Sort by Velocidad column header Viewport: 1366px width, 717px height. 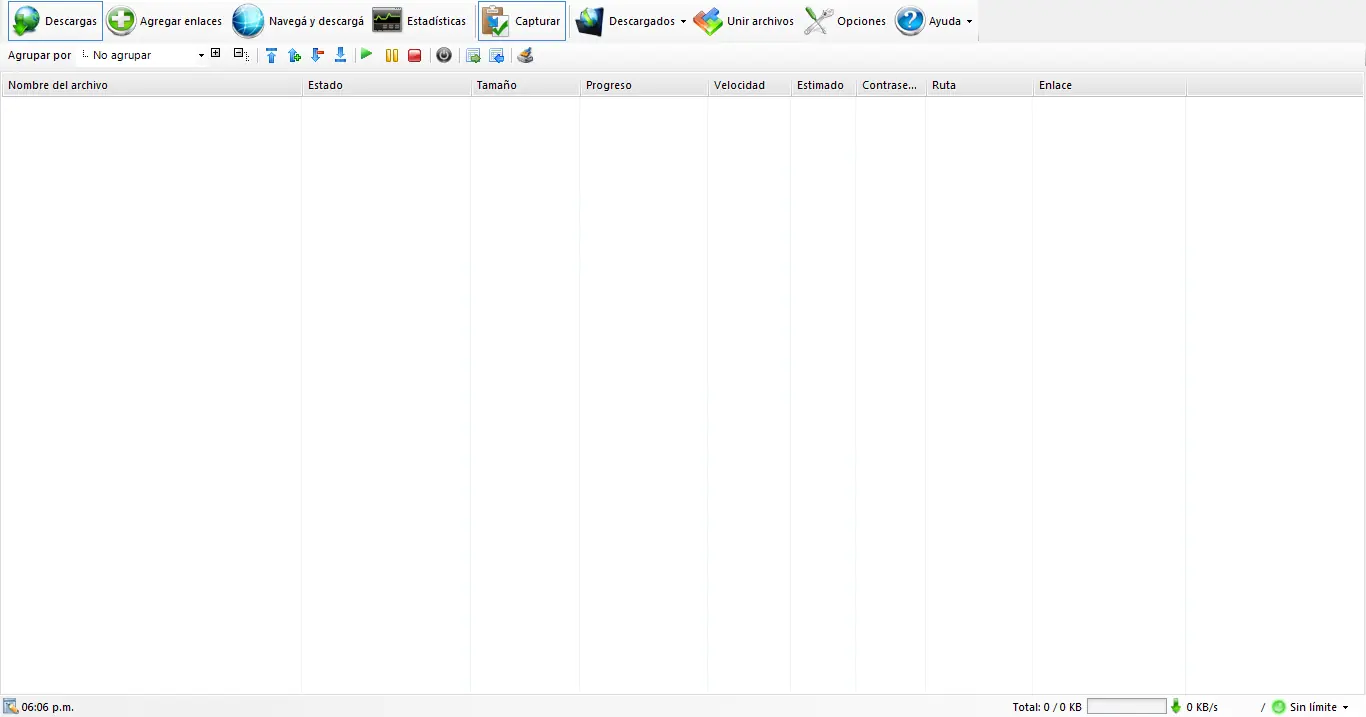749,85
